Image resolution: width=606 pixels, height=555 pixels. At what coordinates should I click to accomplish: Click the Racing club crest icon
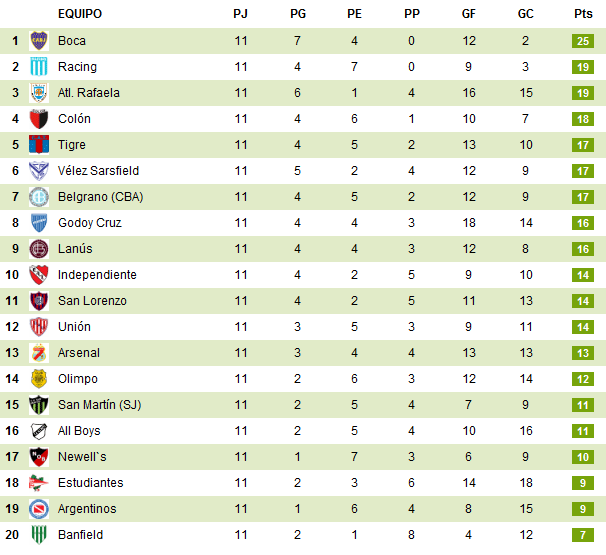(x=40, y=67)
